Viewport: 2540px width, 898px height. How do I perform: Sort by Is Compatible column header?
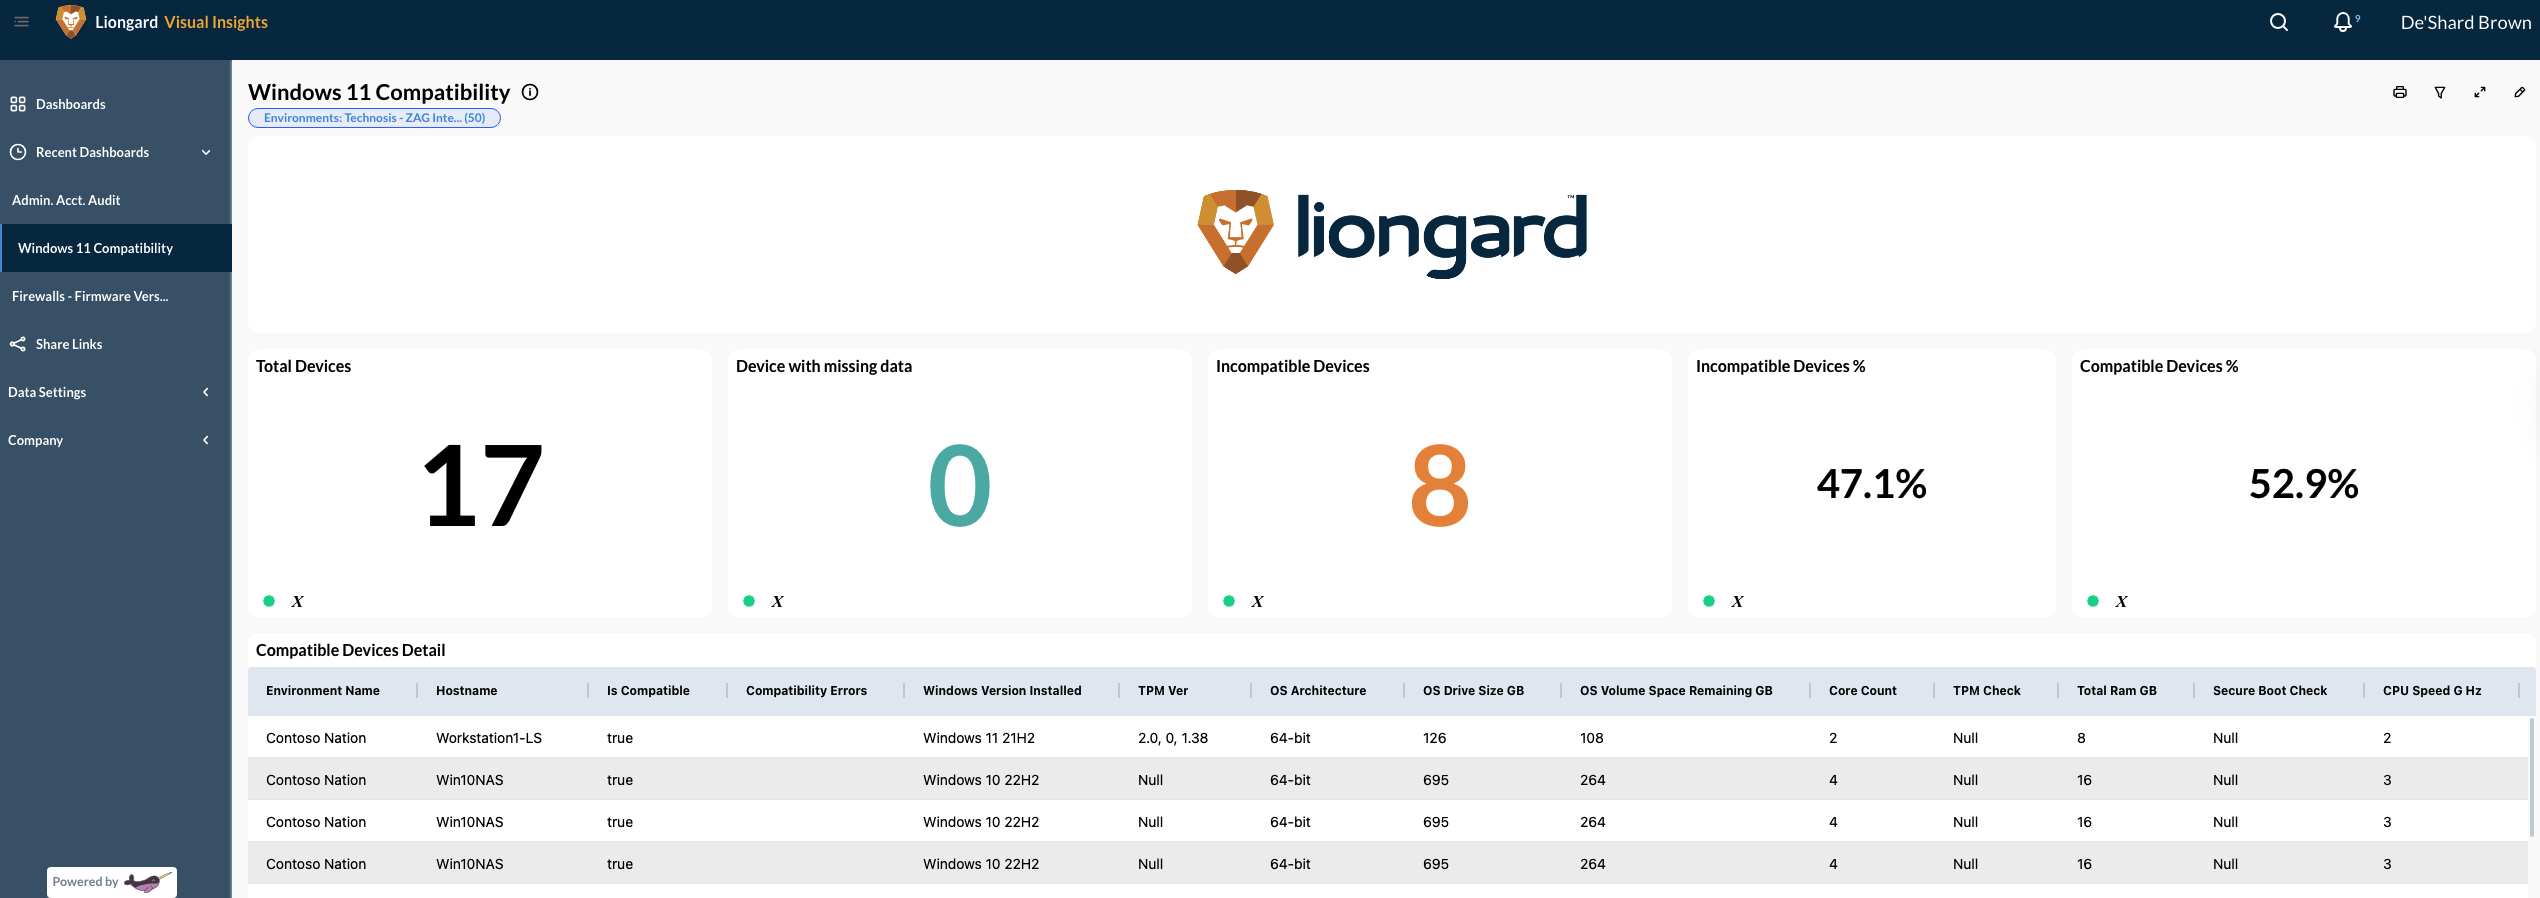click(648, 690)
